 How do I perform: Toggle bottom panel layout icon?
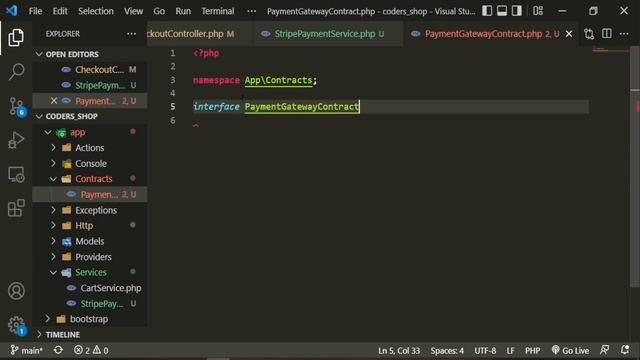(x=502, y=11)
